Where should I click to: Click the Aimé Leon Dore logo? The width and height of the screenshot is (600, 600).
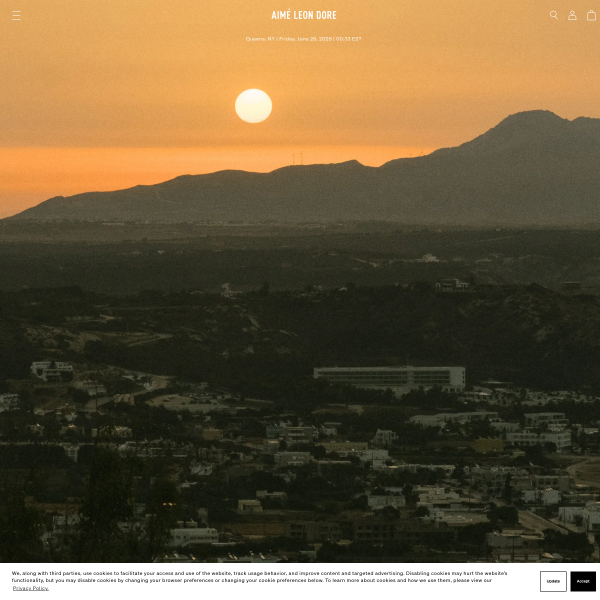pyautogui.click(x=304, y=15)
